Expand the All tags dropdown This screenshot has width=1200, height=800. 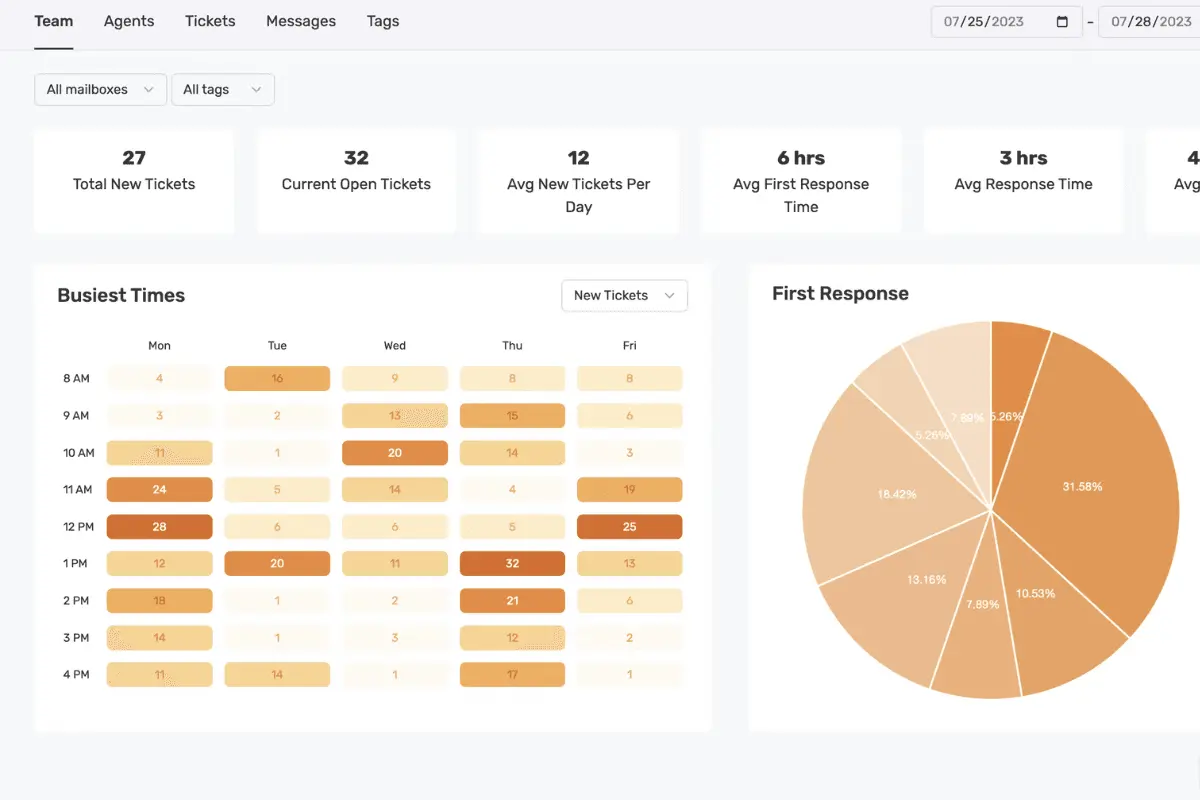click(x=223, y=89)
